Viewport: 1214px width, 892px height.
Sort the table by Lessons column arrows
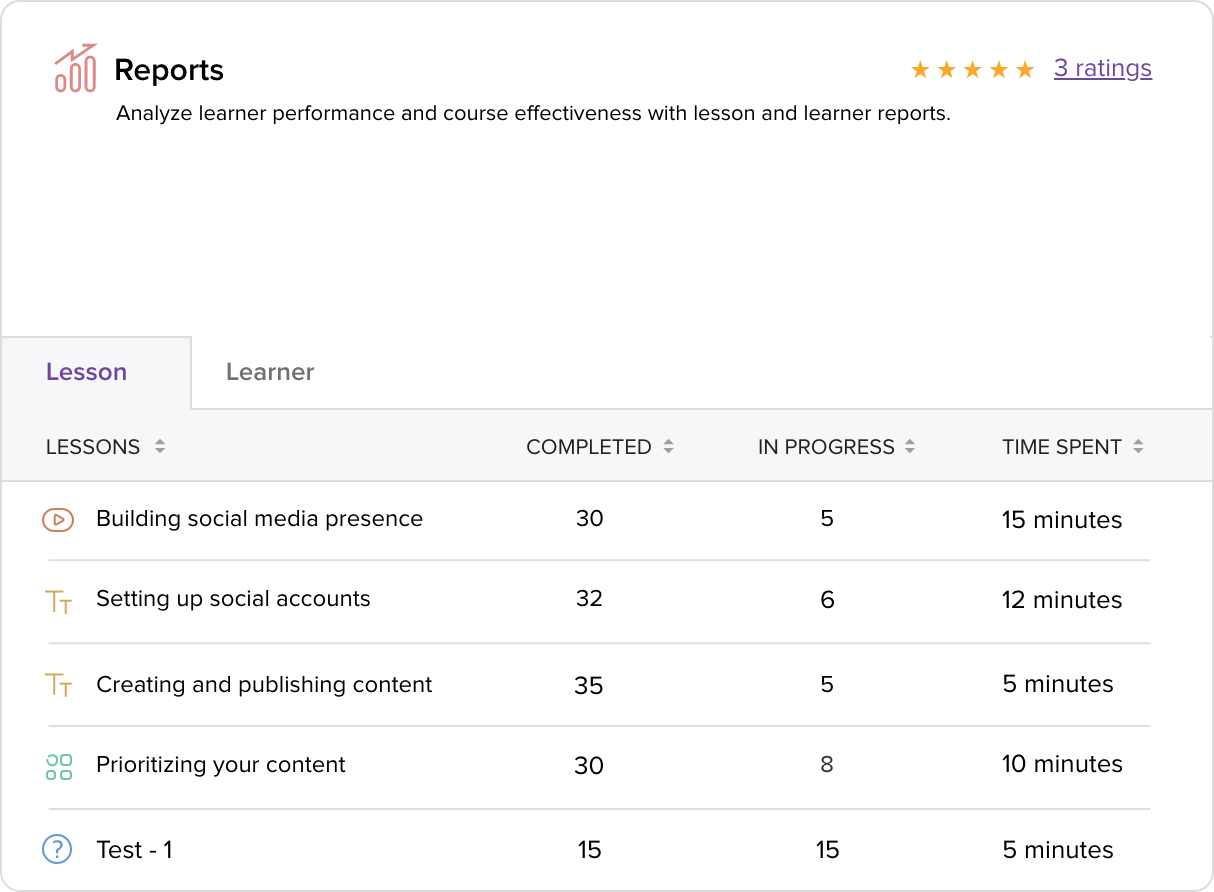tap(160, 448)
